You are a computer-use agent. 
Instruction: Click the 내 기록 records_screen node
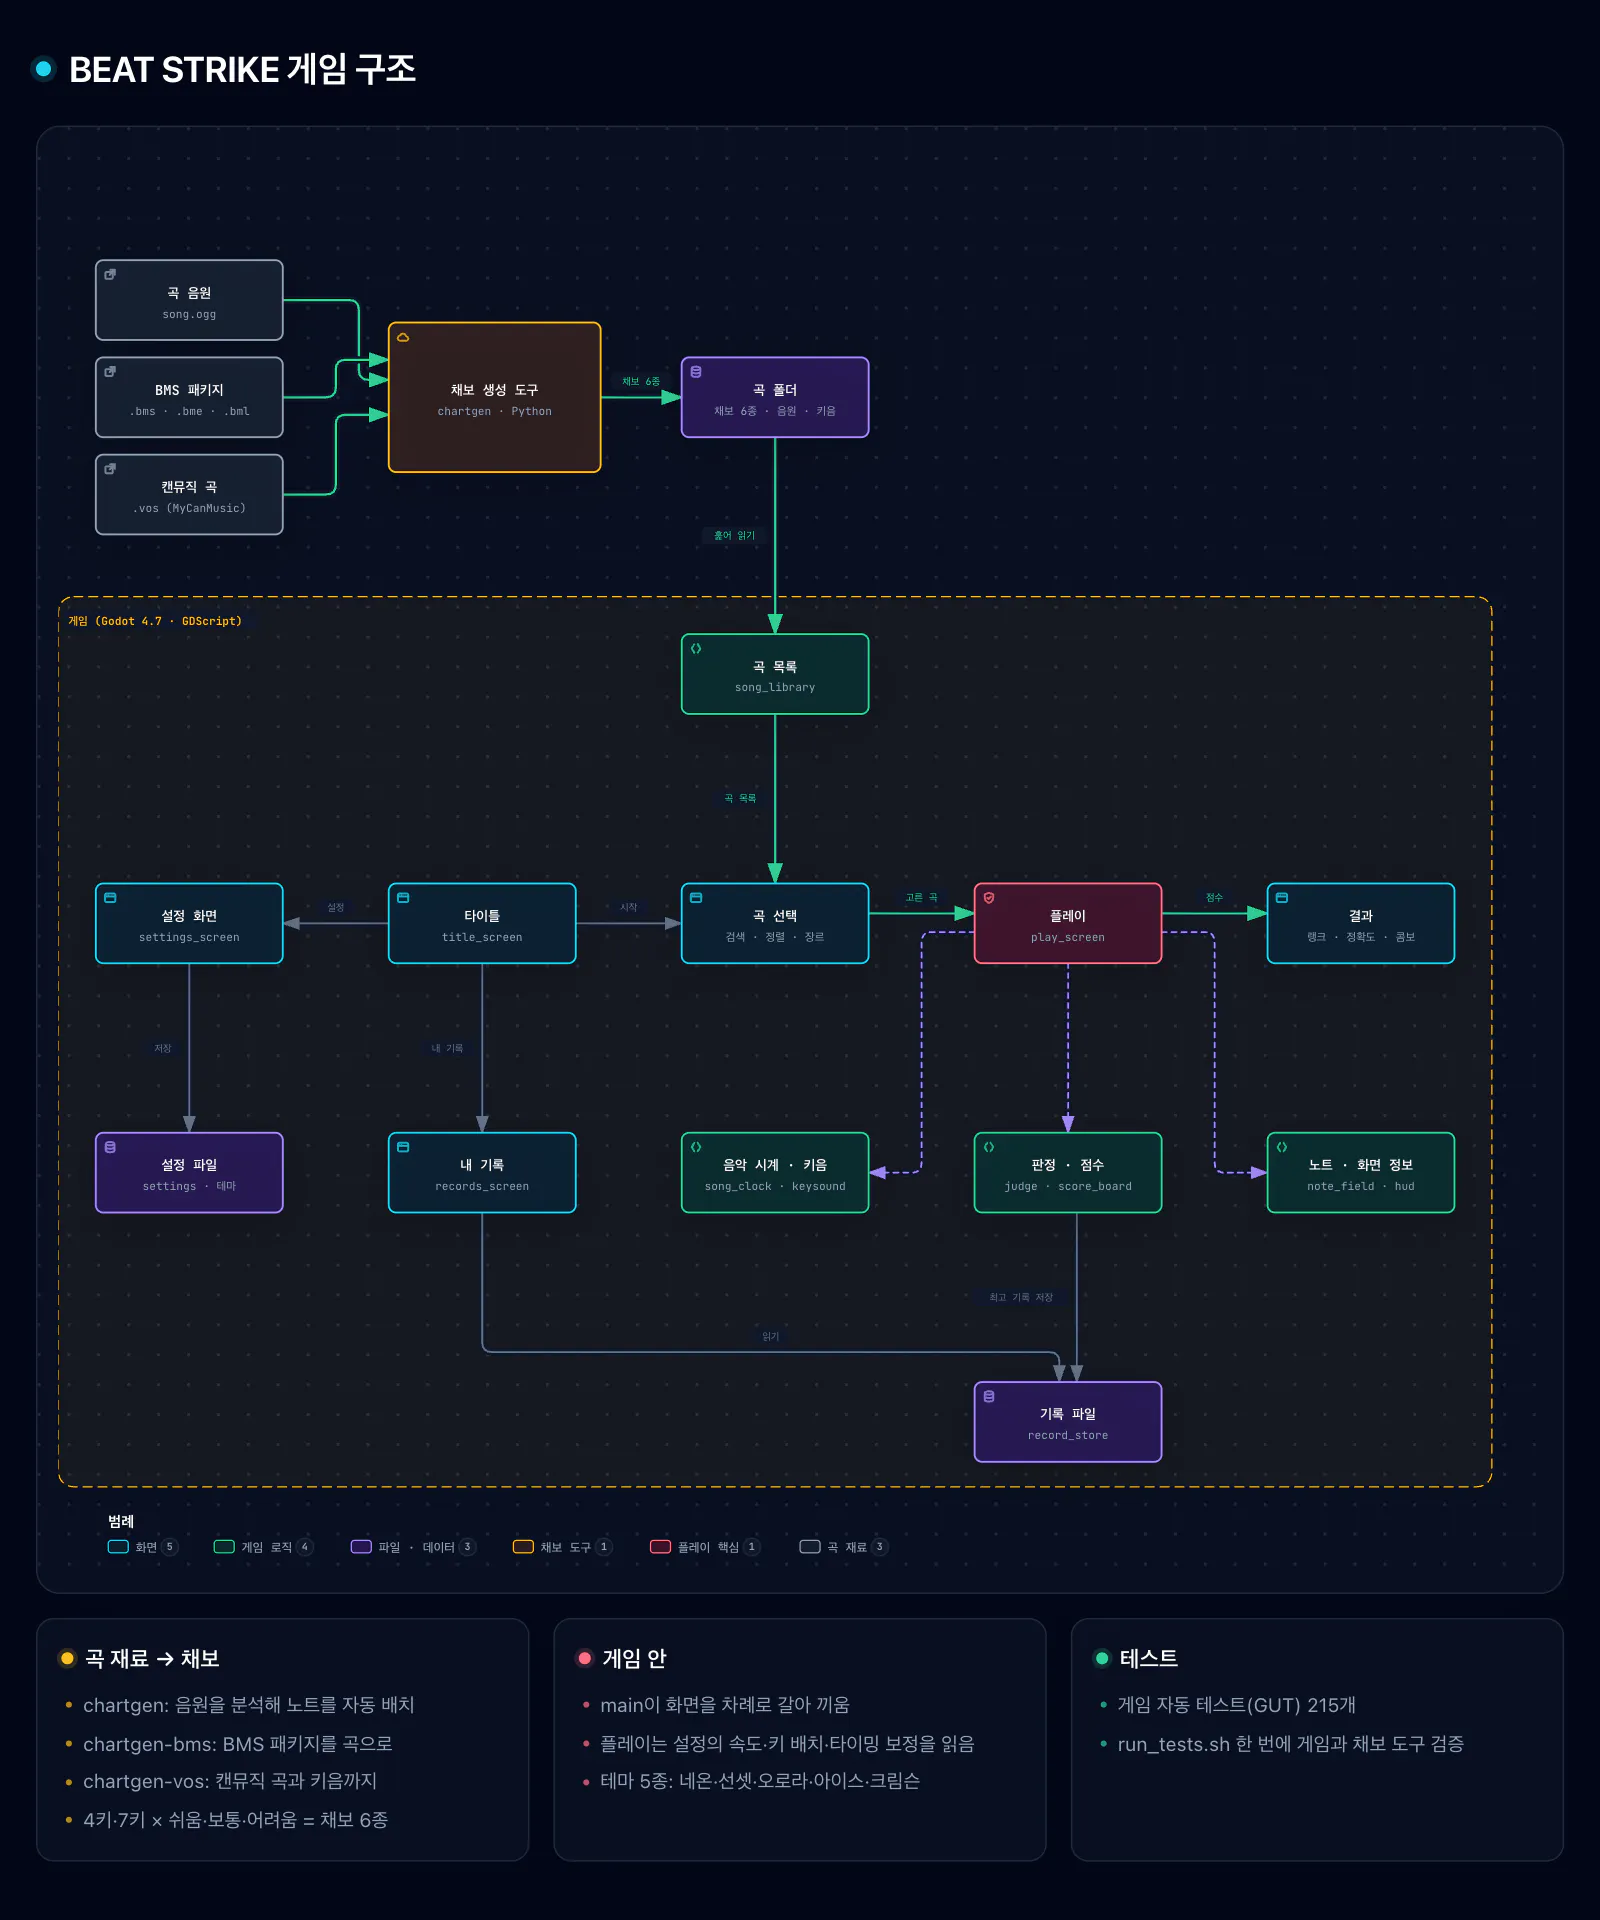point(482,1173)
